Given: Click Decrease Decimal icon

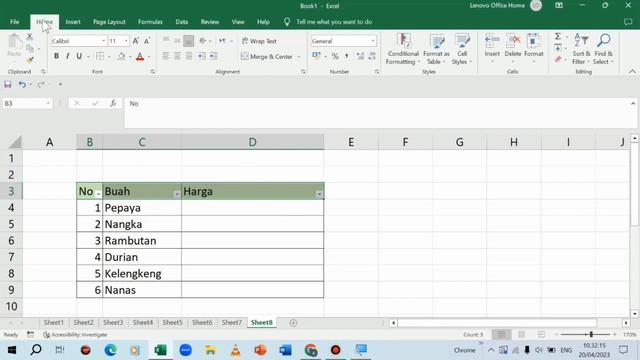Looking at the screenshot, I should coord(372,56).
